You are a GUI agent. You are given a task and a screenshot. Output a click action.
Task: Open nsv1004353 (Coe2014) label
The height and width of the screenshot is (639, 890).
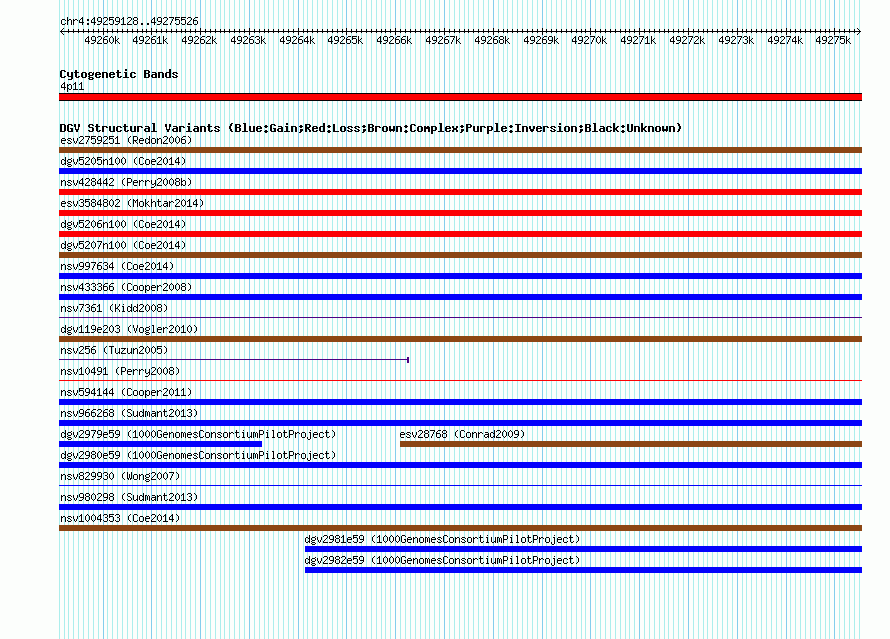point(120,518)
